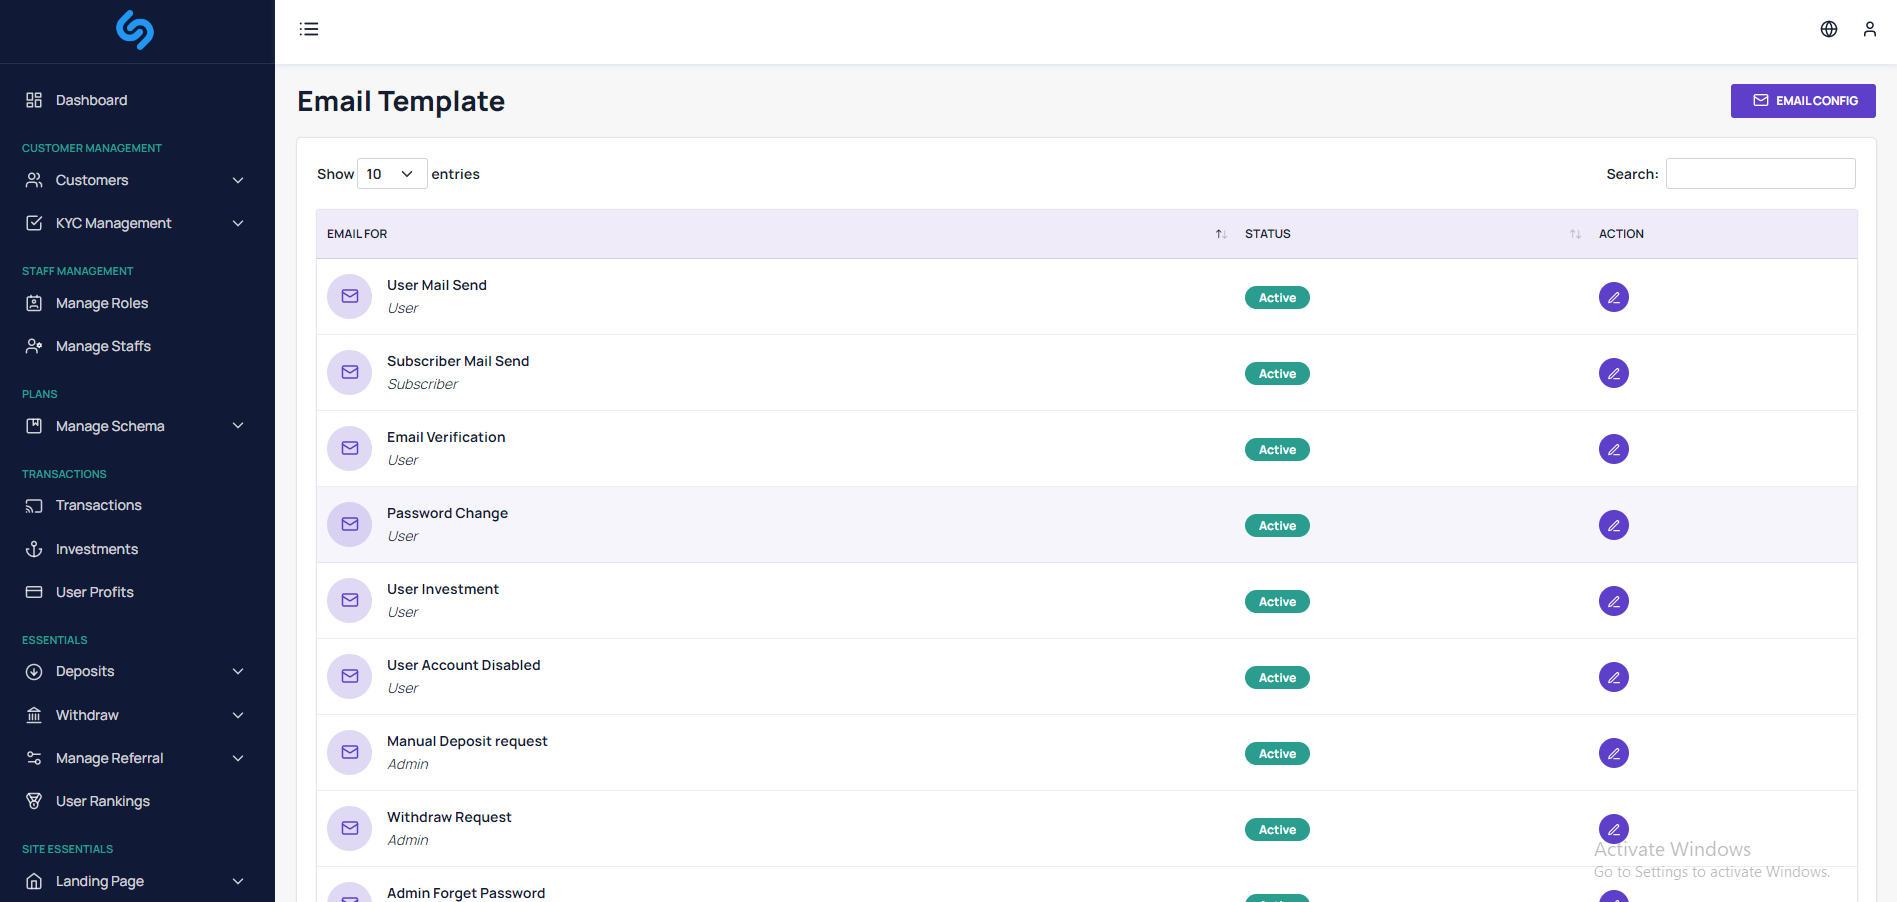Click Active badge for Subscriber Mail Send

coord(1276,374)
